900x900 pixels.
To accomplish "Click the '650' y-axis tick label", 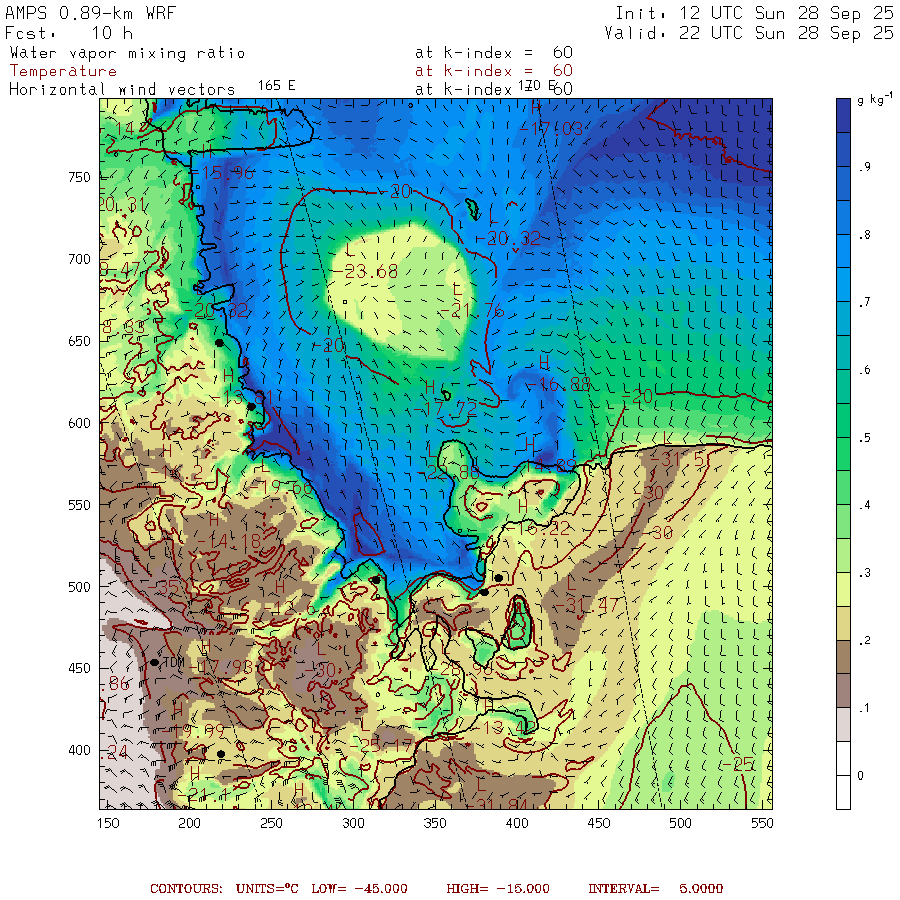I will 79,342.
